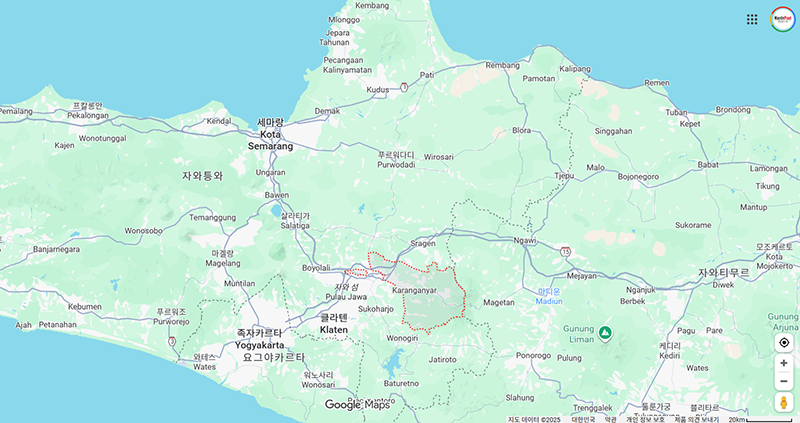Viewport: 800px width, 423px height.
Task: Click the Google Maps logo
Action: 357,405
